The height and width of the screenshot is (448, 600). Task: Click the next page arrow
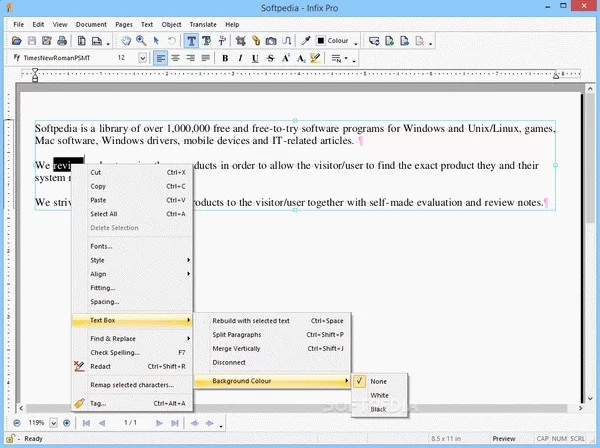159,423
